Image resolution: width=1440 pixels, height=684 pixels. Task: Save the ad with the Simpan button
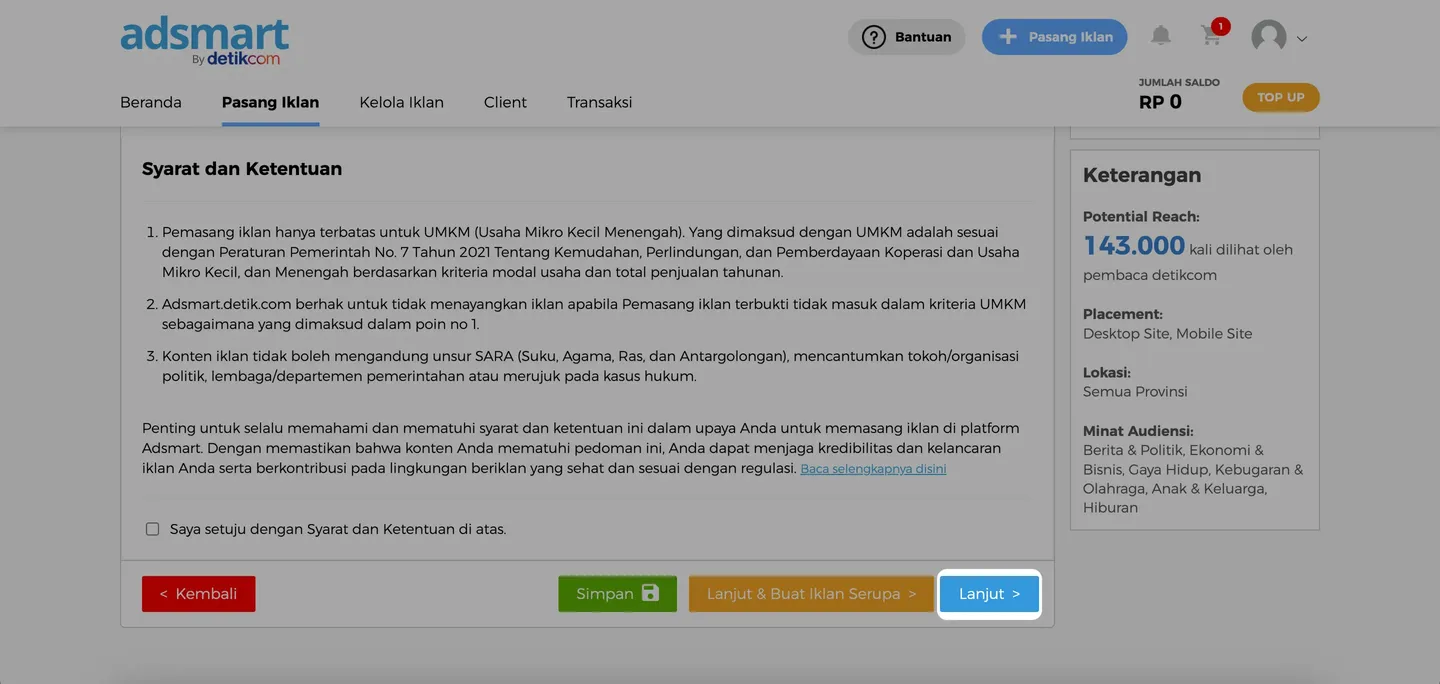(x=617, y=594)
